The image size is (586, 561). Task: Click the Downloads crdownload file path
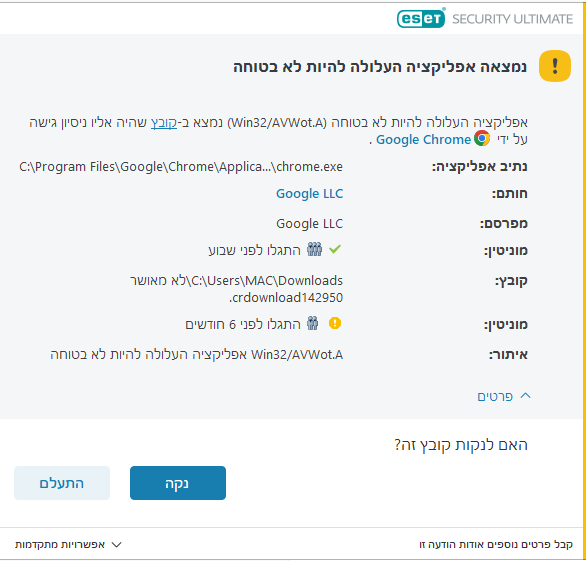236,289
